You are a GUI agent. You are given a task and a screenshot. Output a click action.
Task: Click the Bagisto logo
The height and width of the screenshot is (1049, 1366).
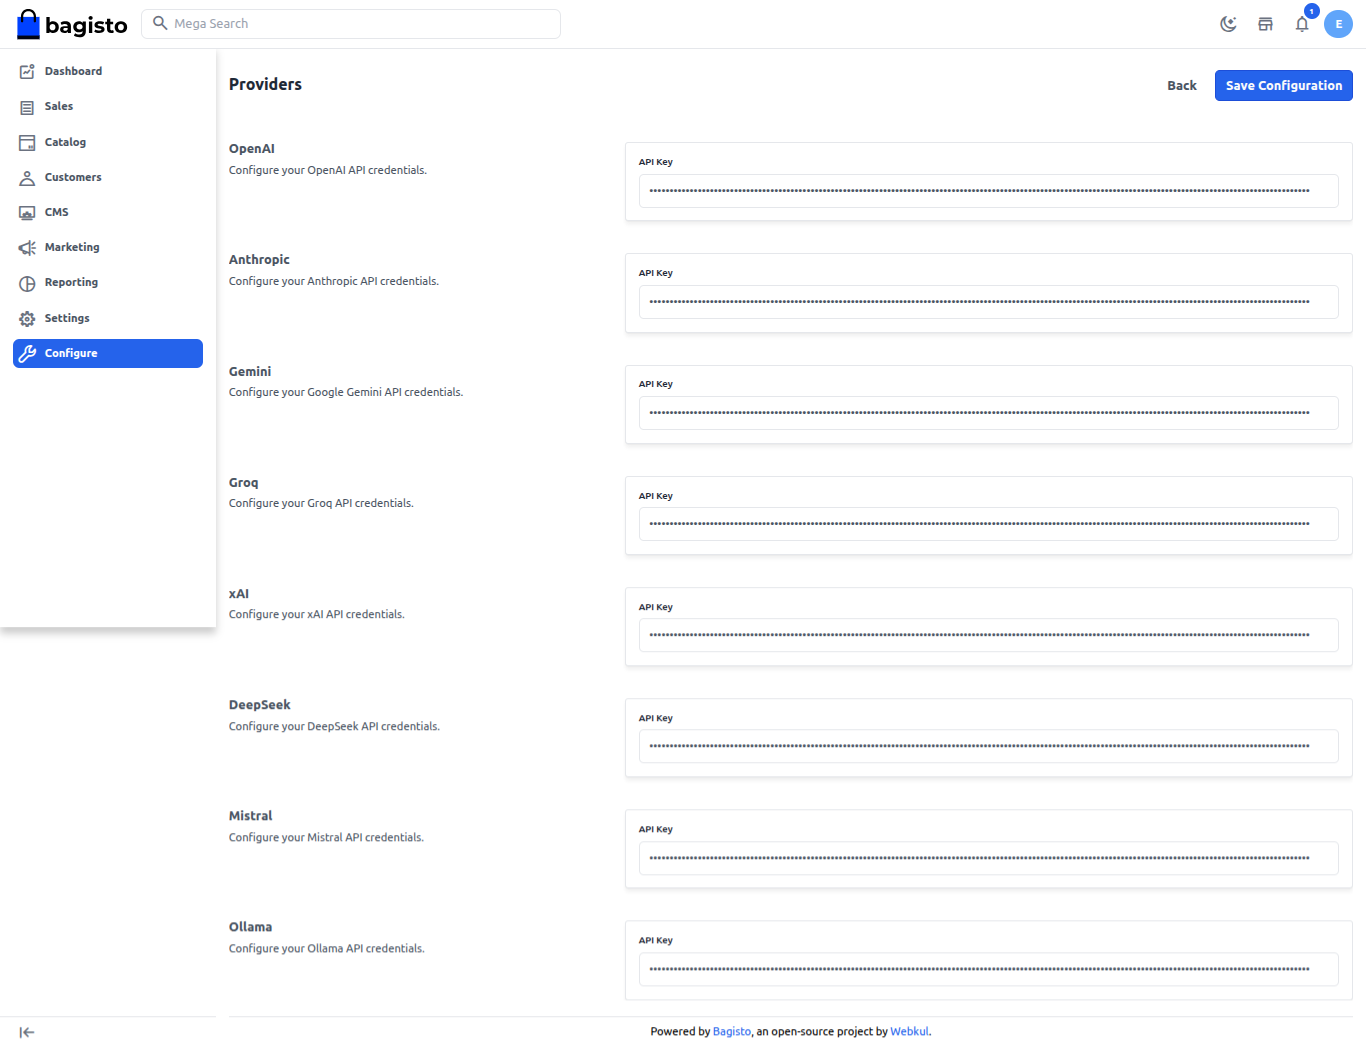[x=72, y=24]
